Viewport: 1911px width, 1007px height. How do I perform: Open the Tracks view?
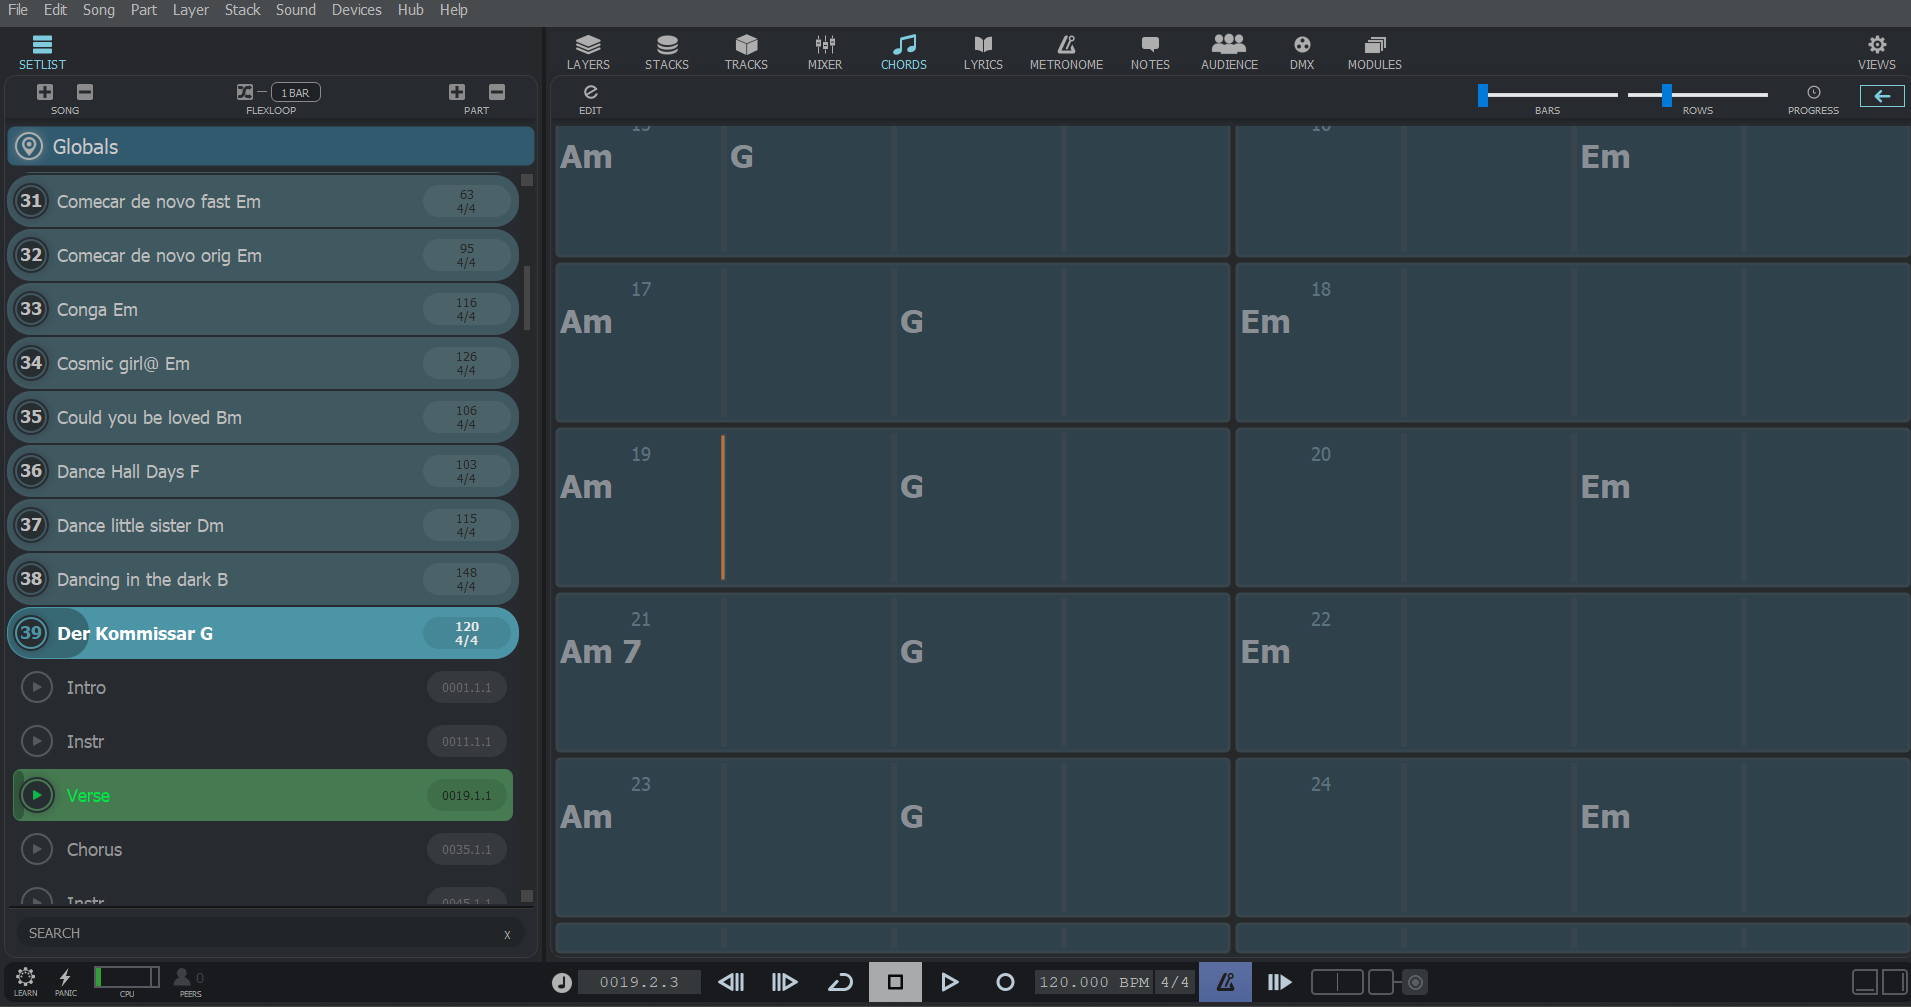coord(746,52)
